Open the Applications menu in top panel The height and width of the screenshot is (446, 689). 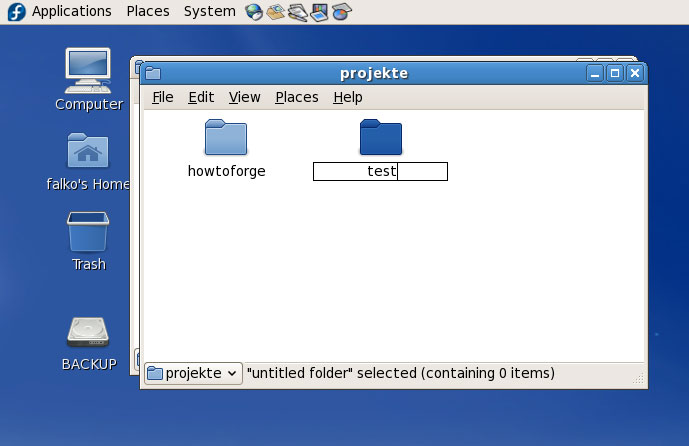click(72, 11)
